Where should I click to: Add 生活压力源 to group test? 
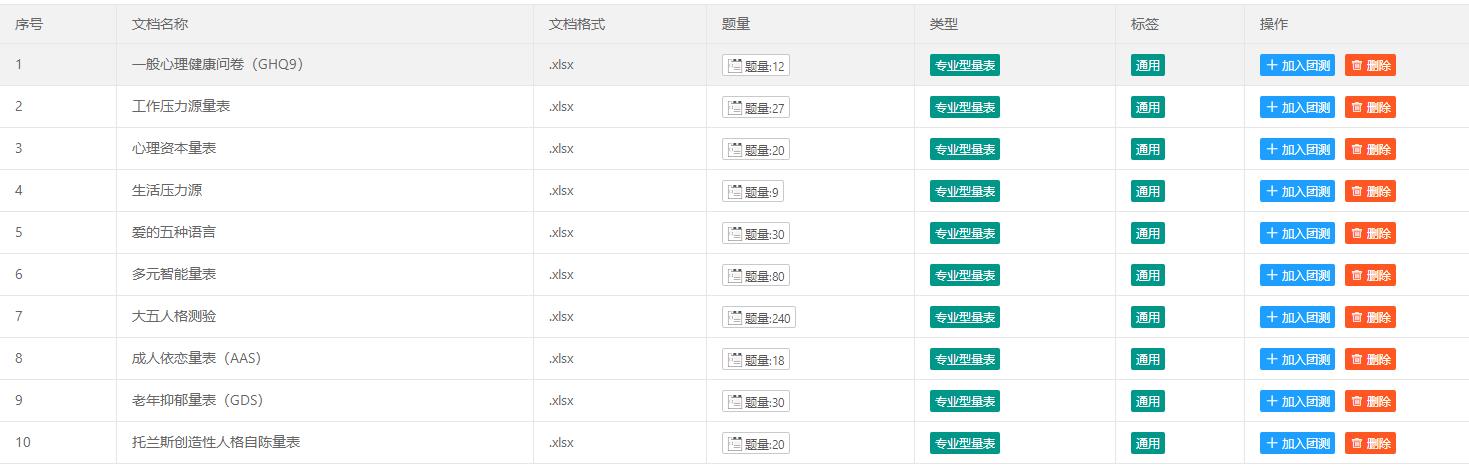[x=1297, y=192]
